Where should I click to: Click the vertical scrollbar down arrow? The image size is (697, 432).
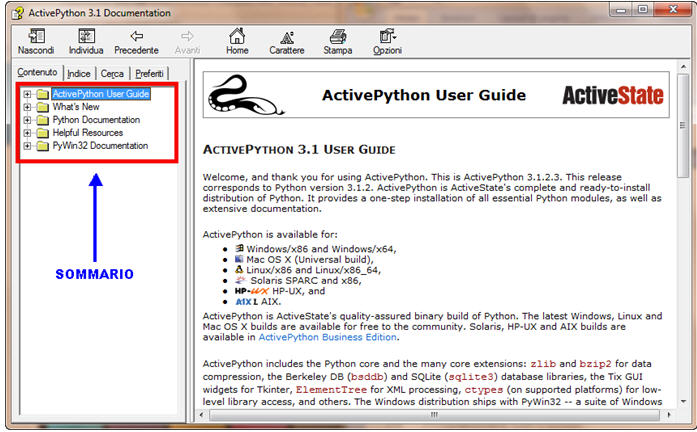pyautogui.click(x=683, y=401)
